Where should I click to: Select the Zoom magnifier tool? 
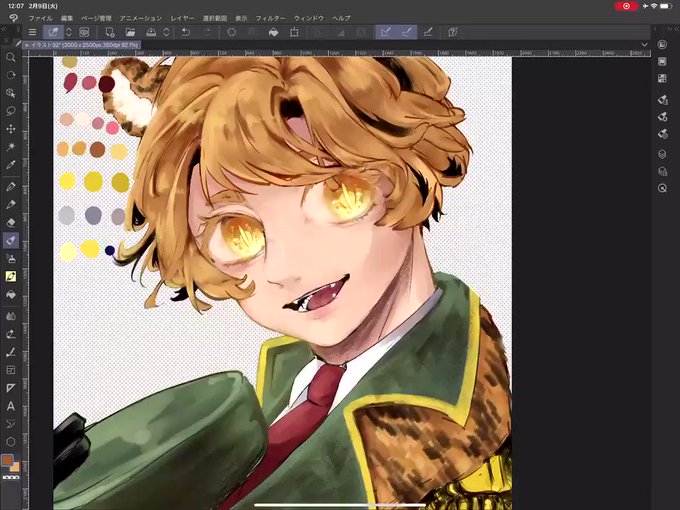(x=11, y=57)
